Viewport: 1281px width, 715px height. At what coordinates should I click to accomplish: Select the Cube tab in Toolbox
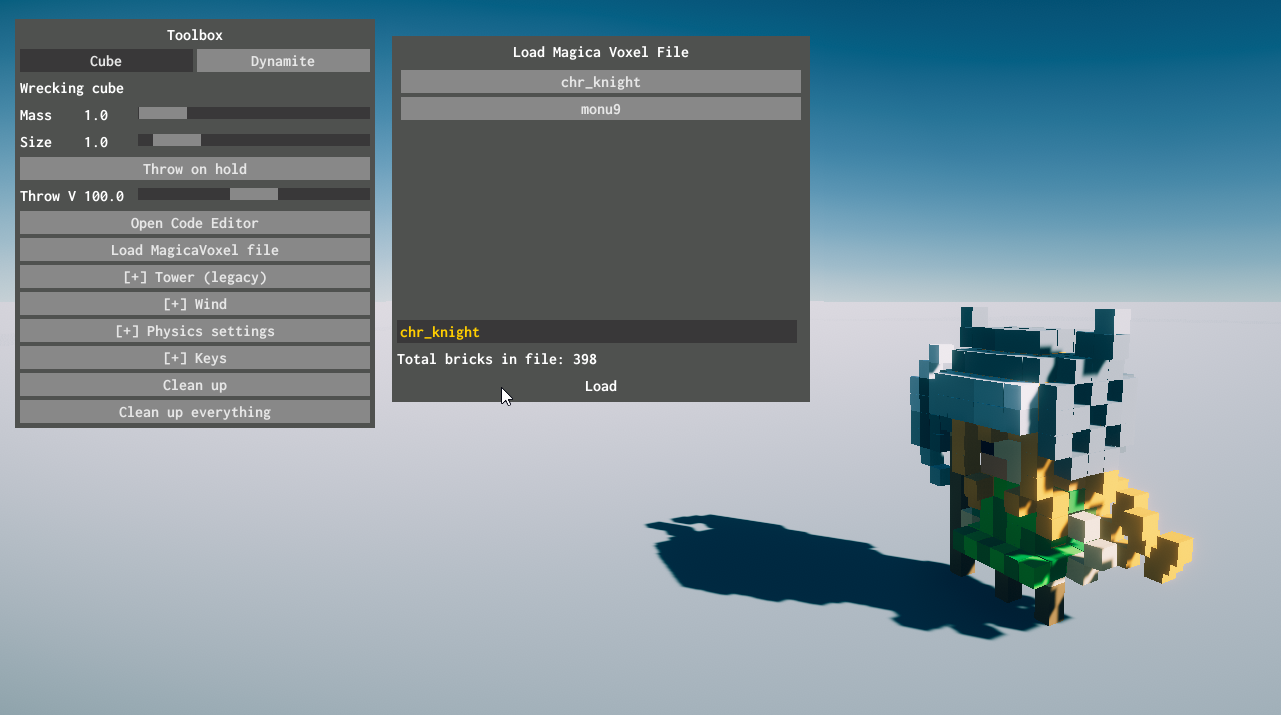click(106, 61)
